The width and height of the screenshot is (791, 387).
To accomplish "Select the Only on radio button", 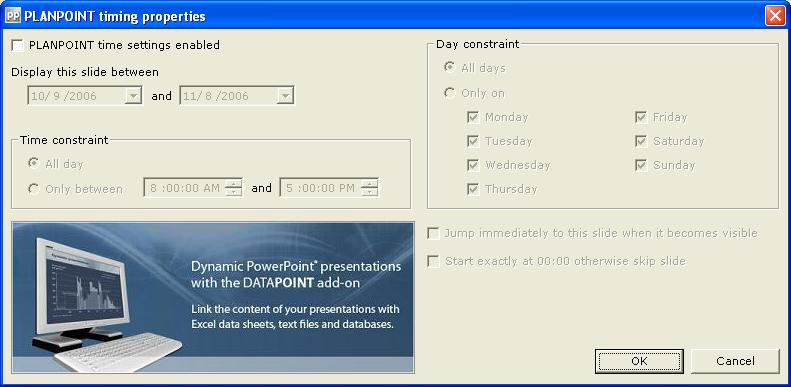I will click(x=449, y=93).
